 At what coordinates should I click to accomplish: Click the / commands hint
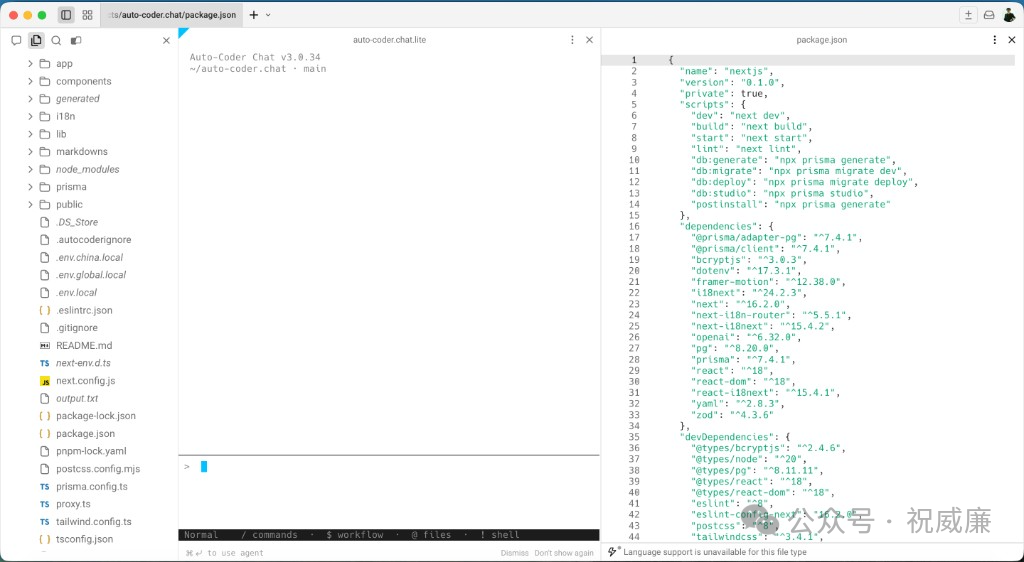click(x=269, y=535)
